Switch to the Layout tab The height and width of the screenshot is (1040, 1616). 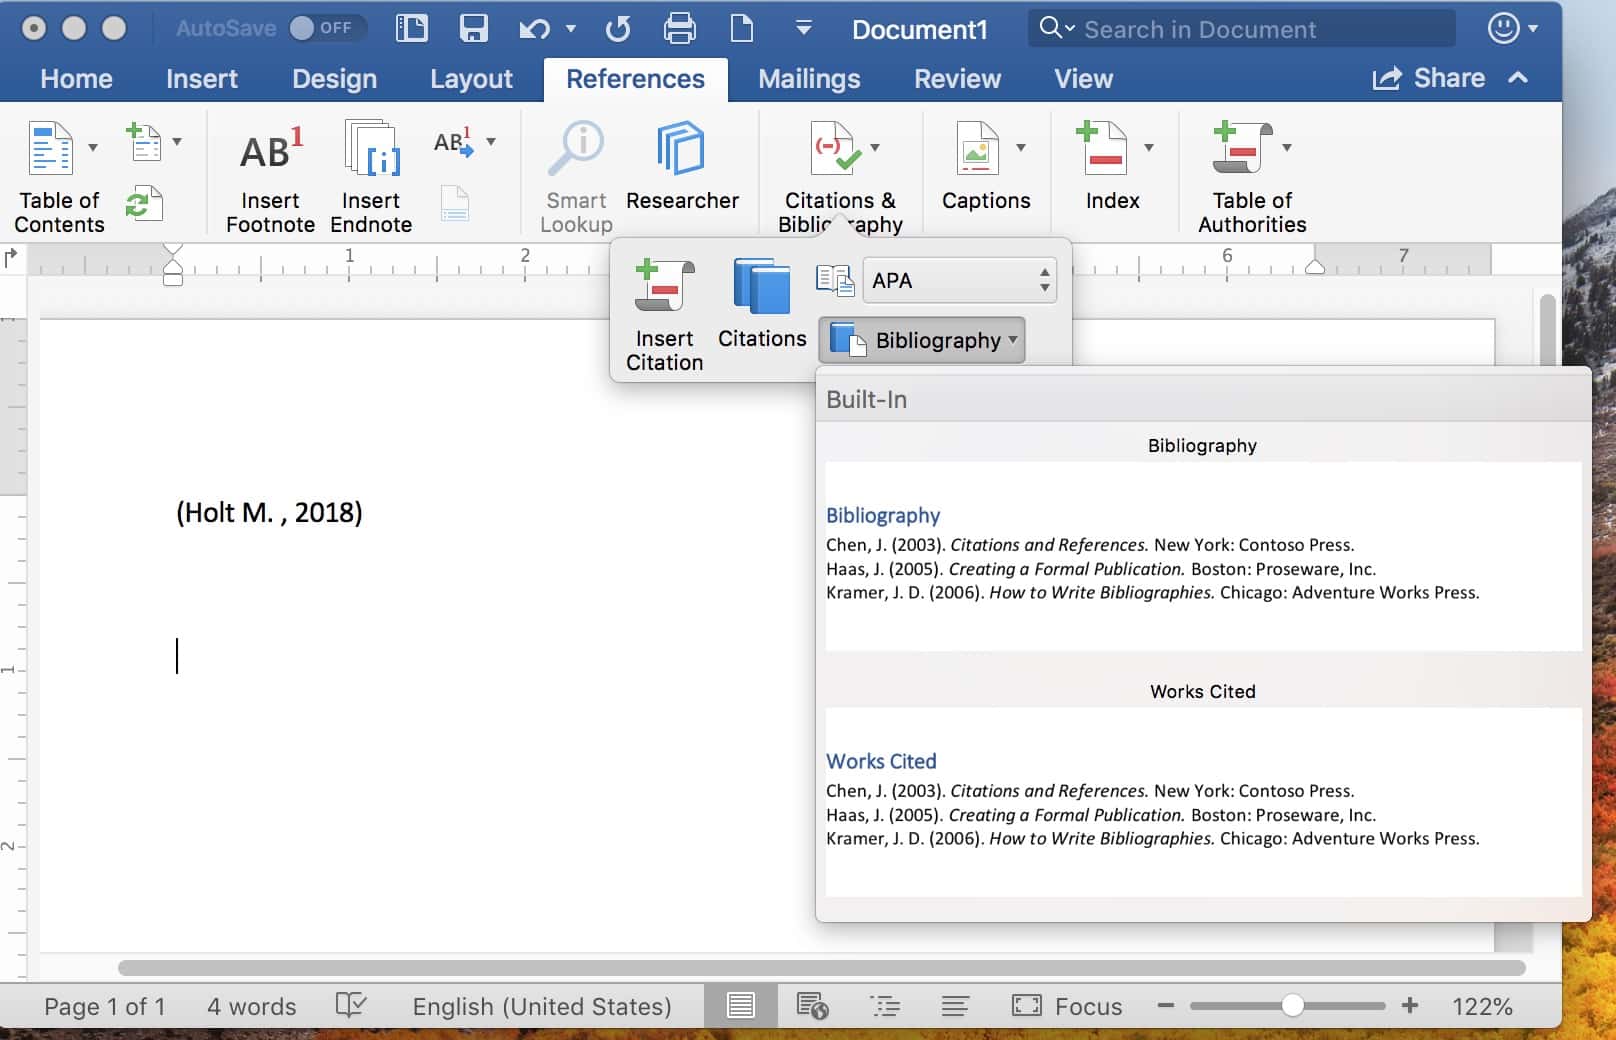pos(471,79)
